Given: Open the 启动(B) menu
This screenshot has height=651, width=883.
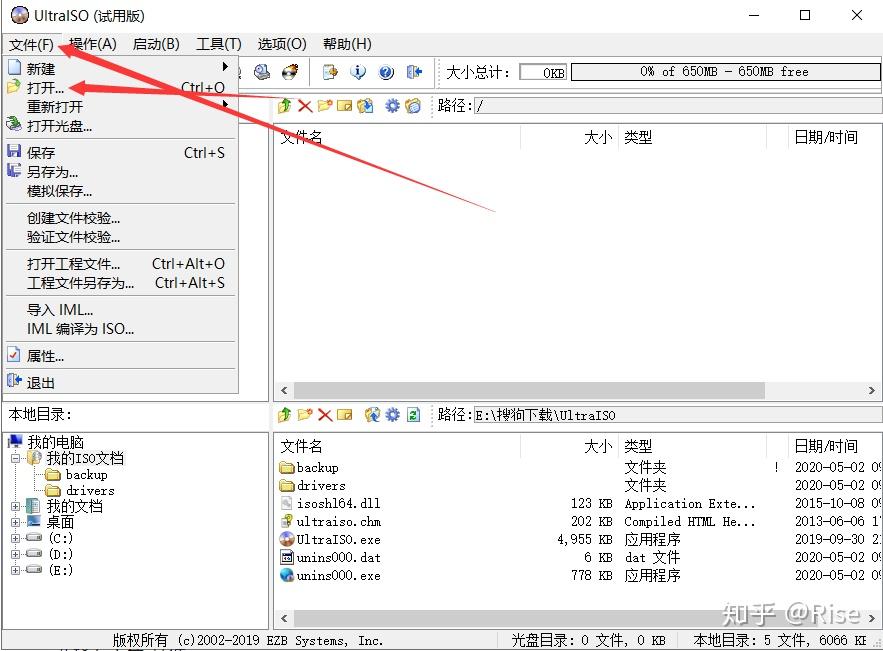Looking at the screenshot, I should 156,44.
